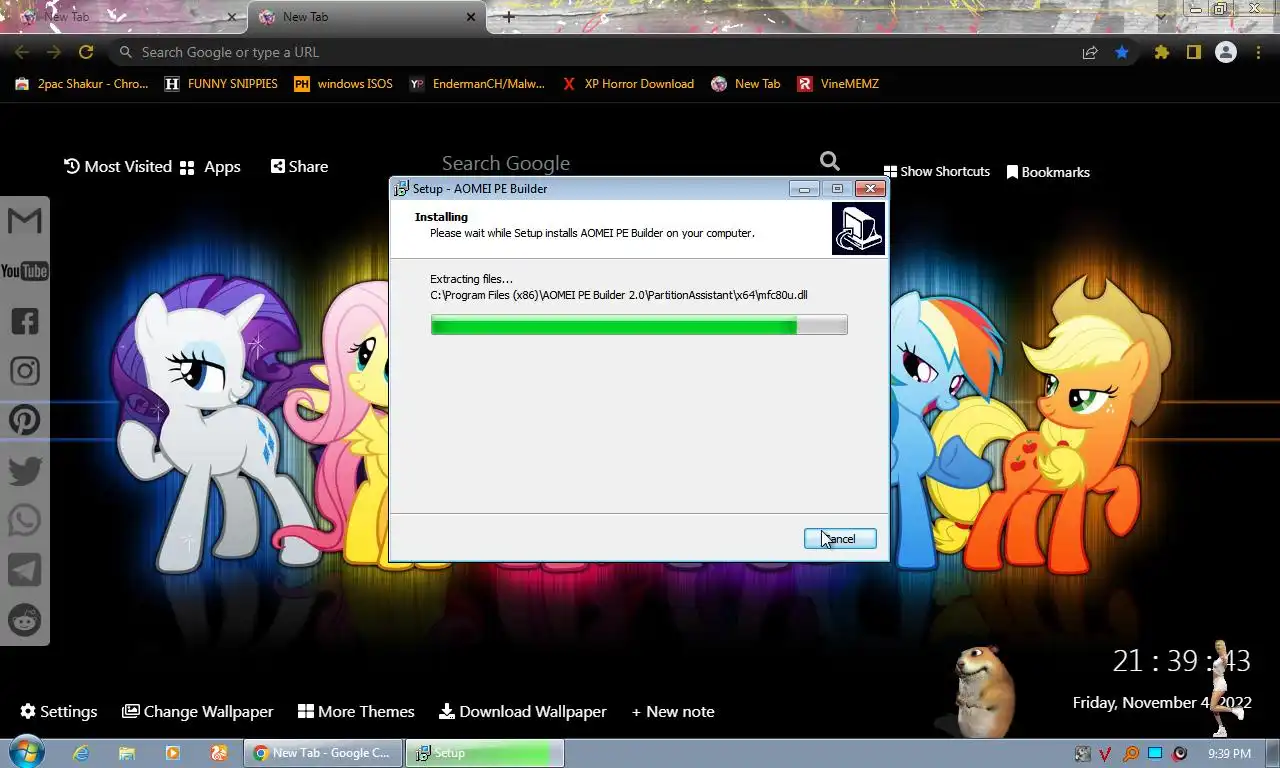Click the magnifier search icon on page
This screenshot has height=768, width=1280.
pos(829,161)
